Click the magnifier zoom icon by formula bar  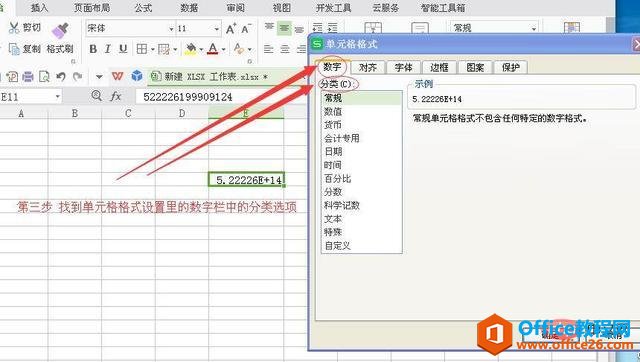click(x=97, y=96)
